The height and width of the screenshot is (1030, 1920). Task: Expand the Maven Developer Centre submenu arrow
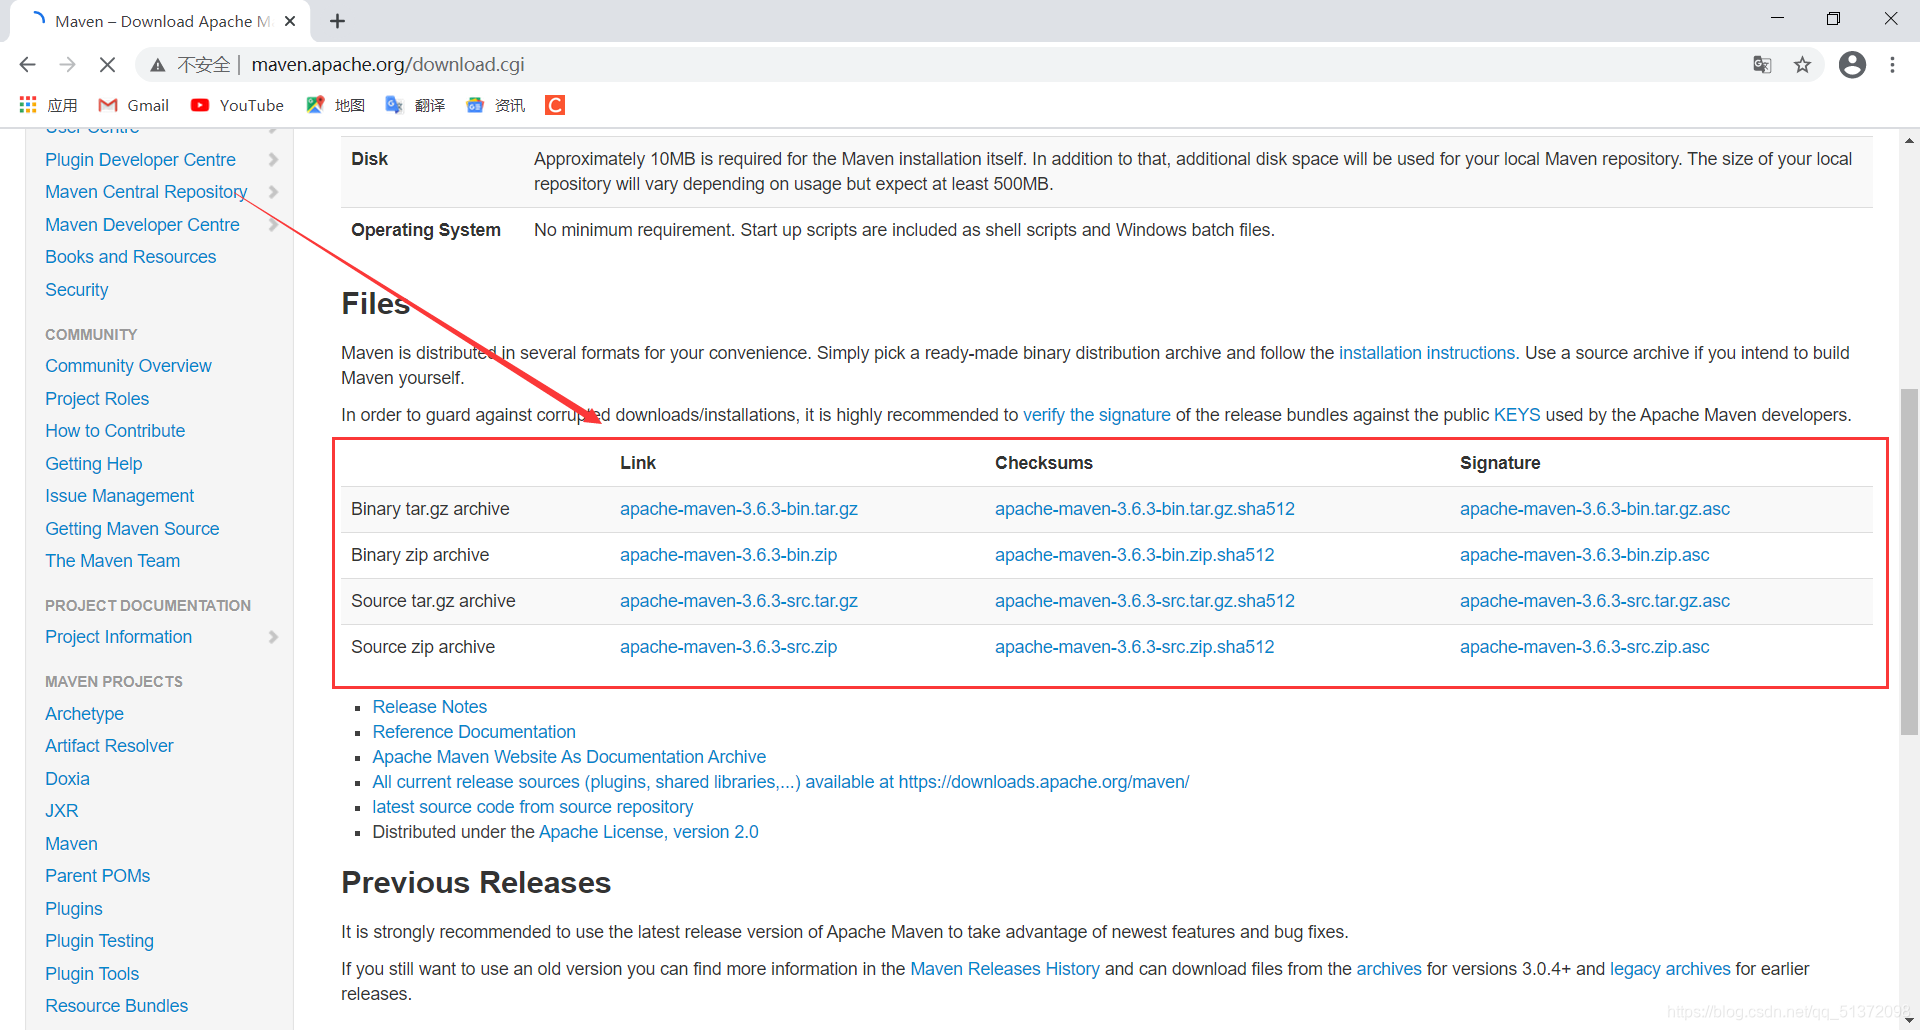tap(273, 225)
